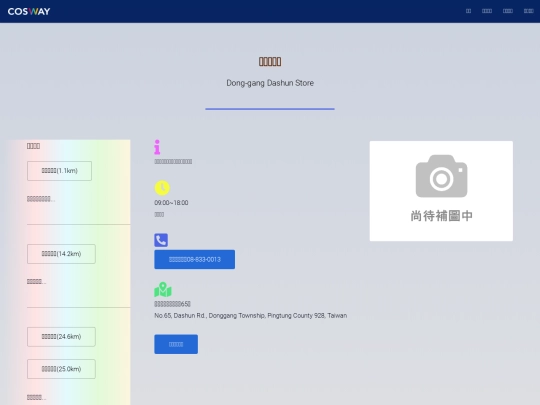Click the blue telephone icon
540x405 pixels.
[x=161, y=240]
